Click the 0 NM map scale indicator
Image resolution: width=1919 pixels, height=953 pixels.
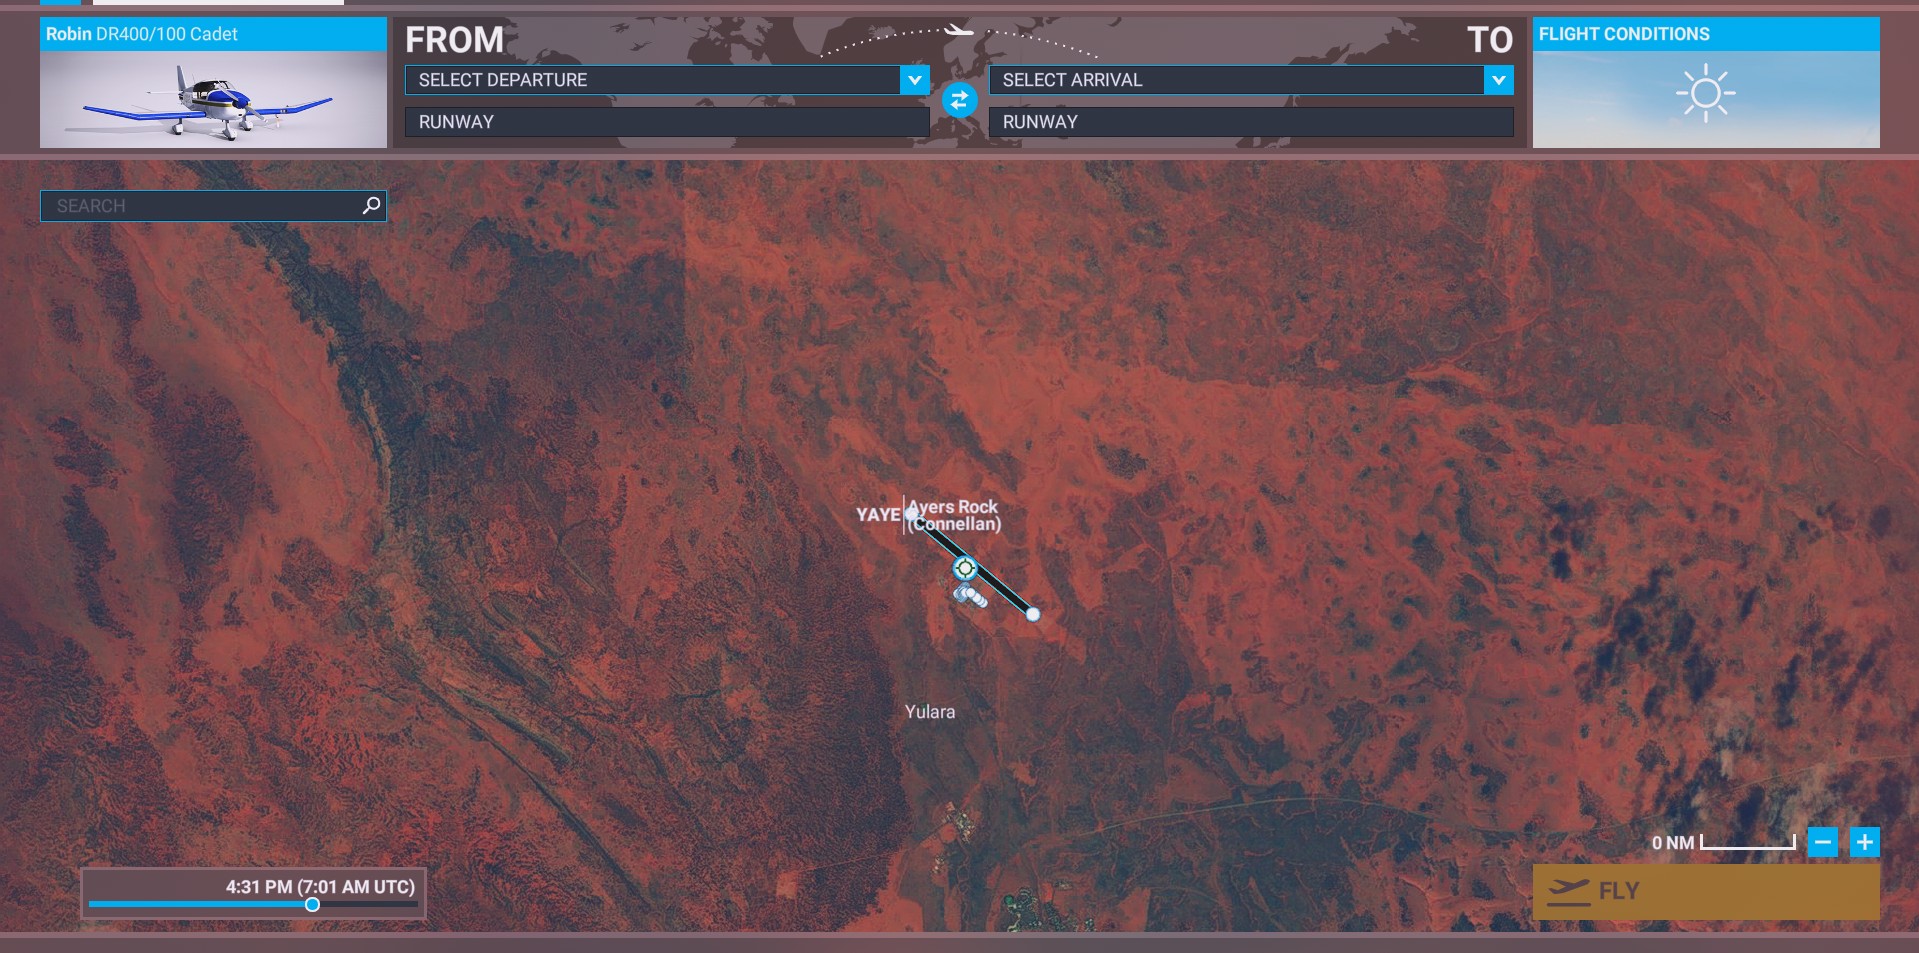1723,842
